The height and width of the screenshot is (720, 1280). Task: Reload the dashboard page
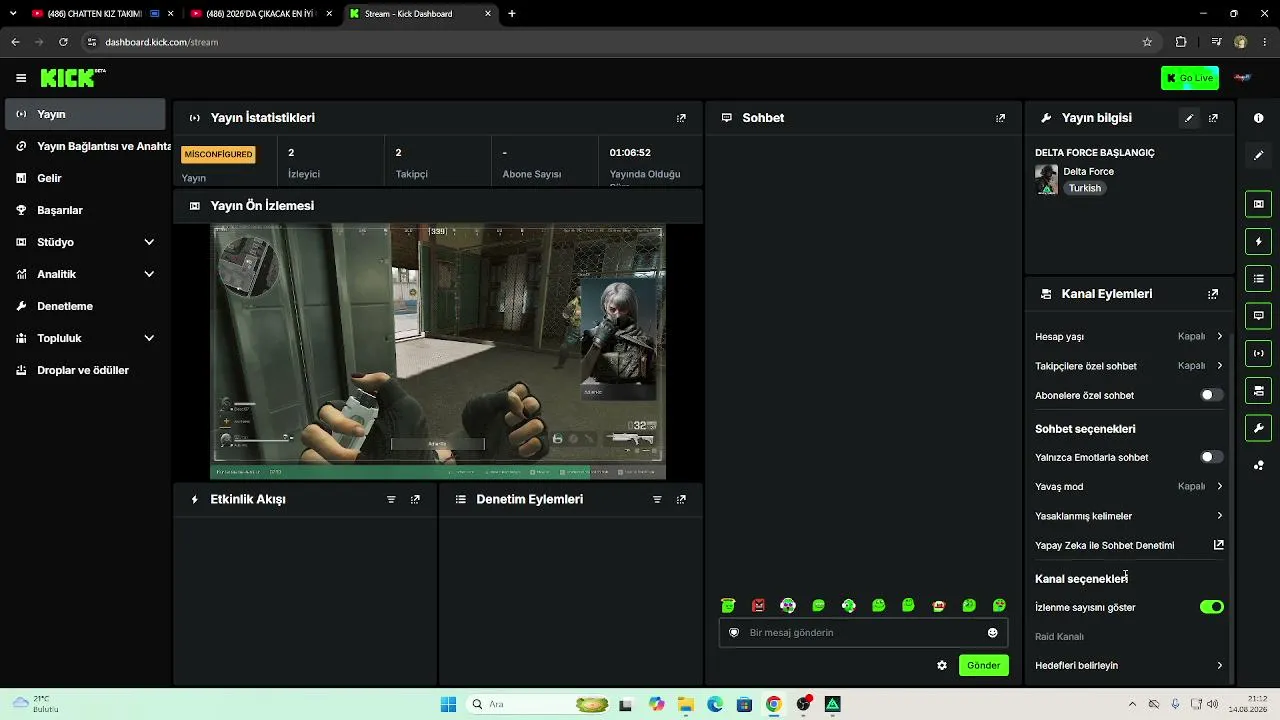(63, 42)
